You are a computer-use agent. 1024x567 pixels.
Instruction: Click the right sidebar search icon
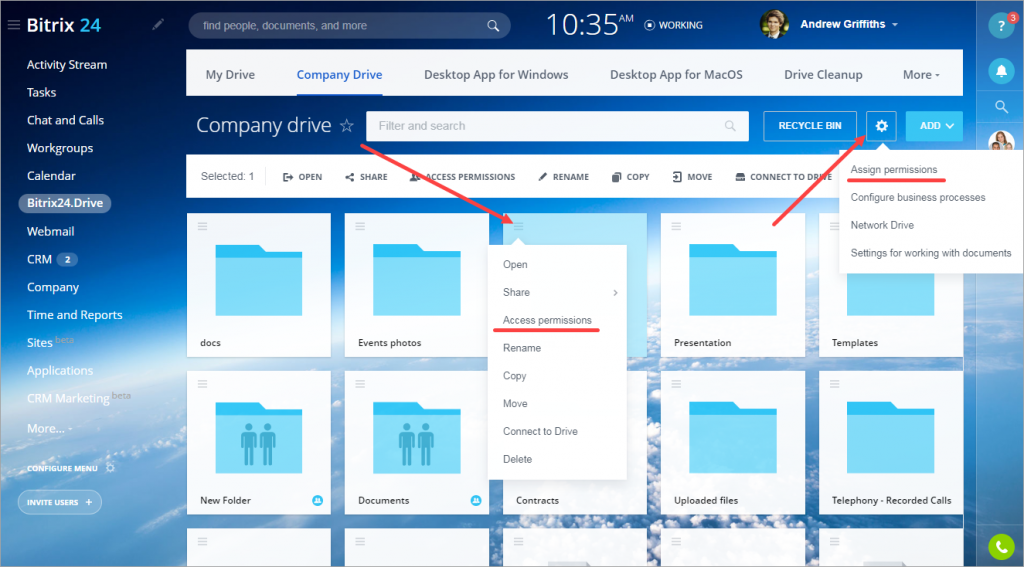(x=1001, y=106)
